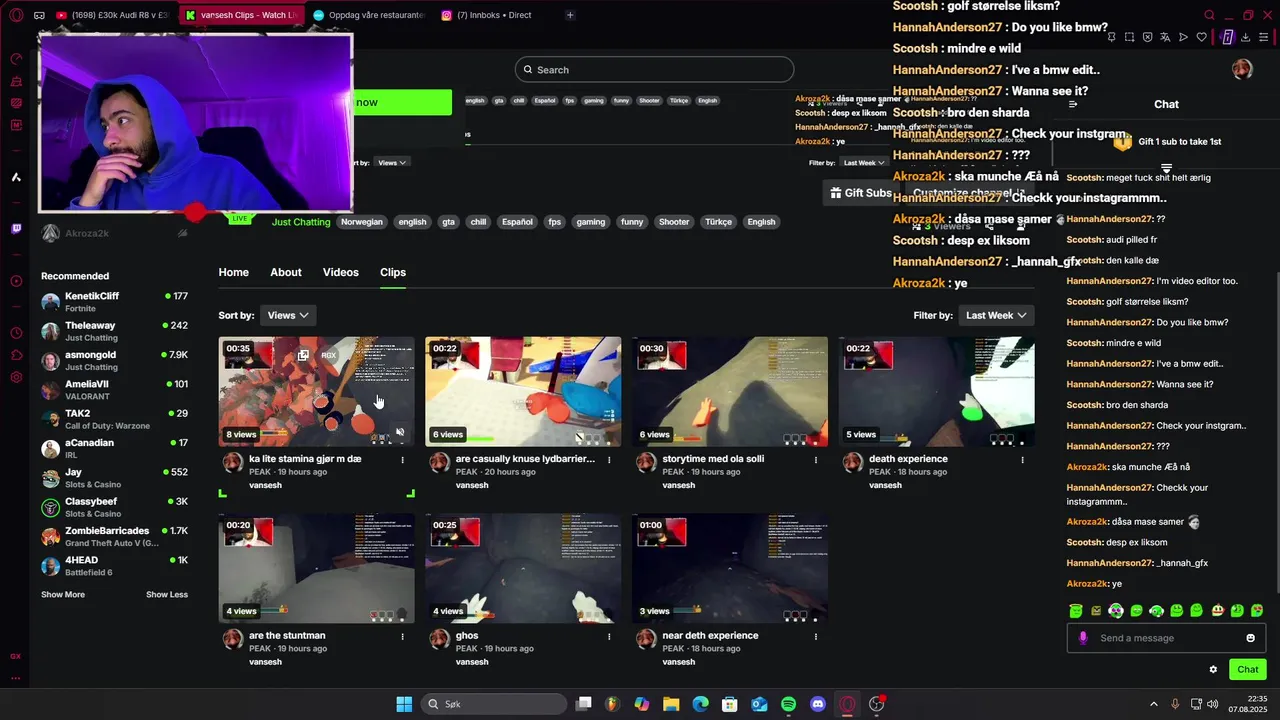Open the Sort by Views dropdown
The image size is (1280, 720).
288,315
